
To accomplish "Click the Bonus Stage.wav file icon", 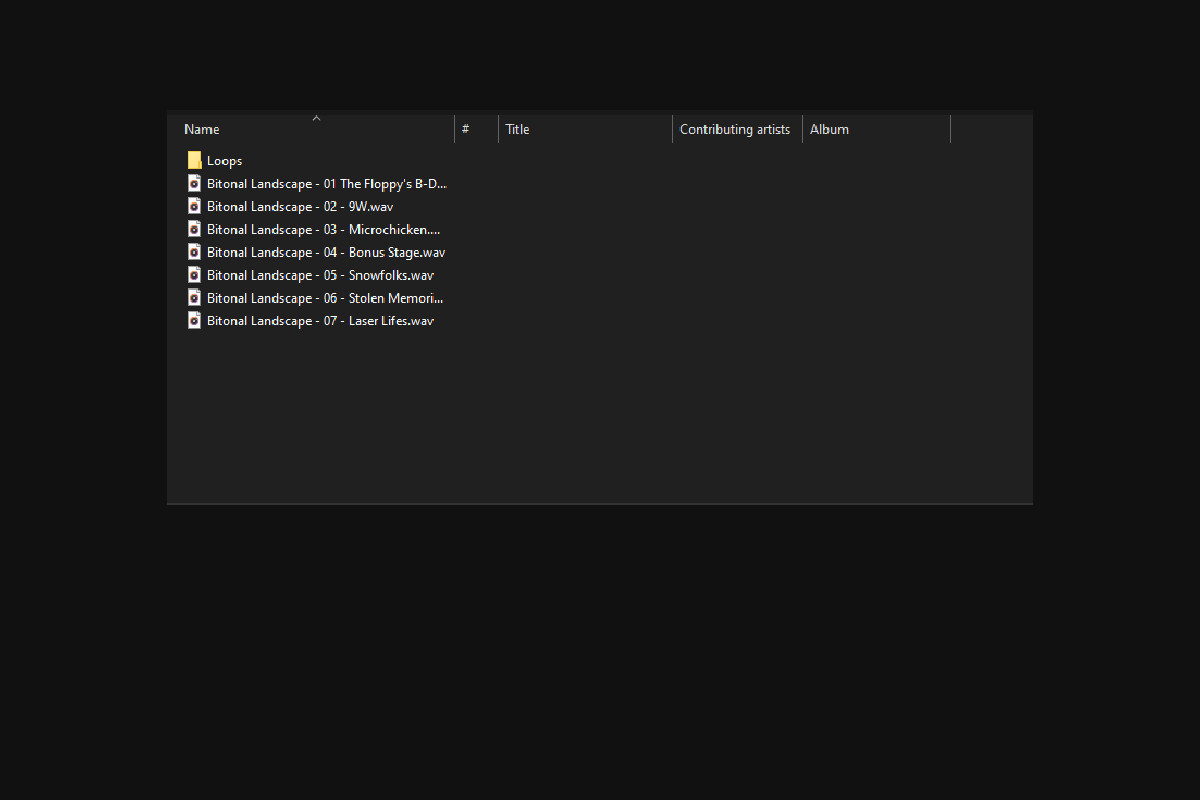I will pyautogui.click(x=194, y=252).
